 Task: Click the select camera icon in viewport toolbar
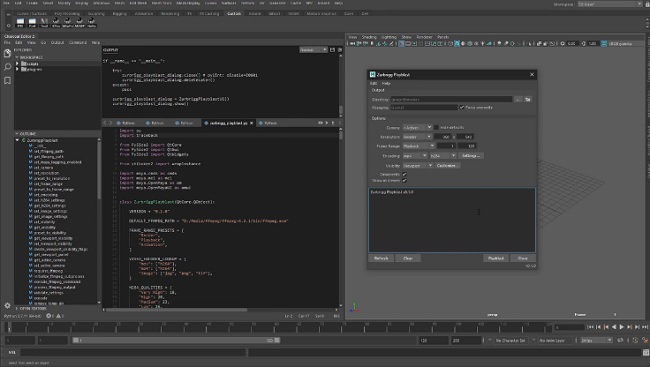pyautogui.click(x=352, y=44)
